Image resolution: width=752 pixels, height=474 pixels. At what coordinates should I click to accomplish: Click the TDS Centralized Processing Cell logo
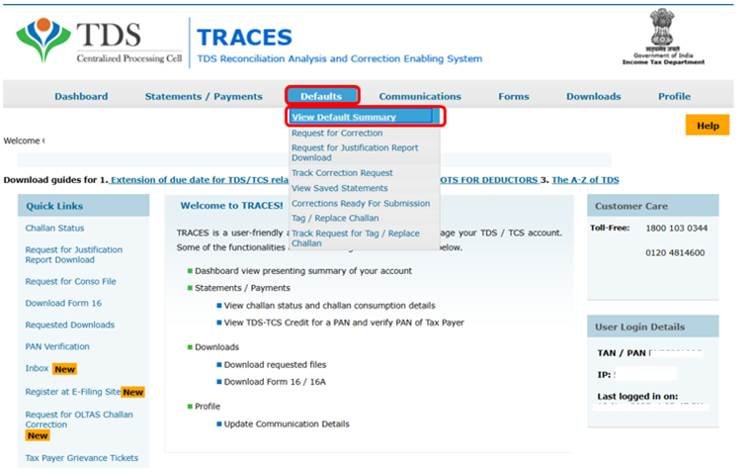click(98, 42)
